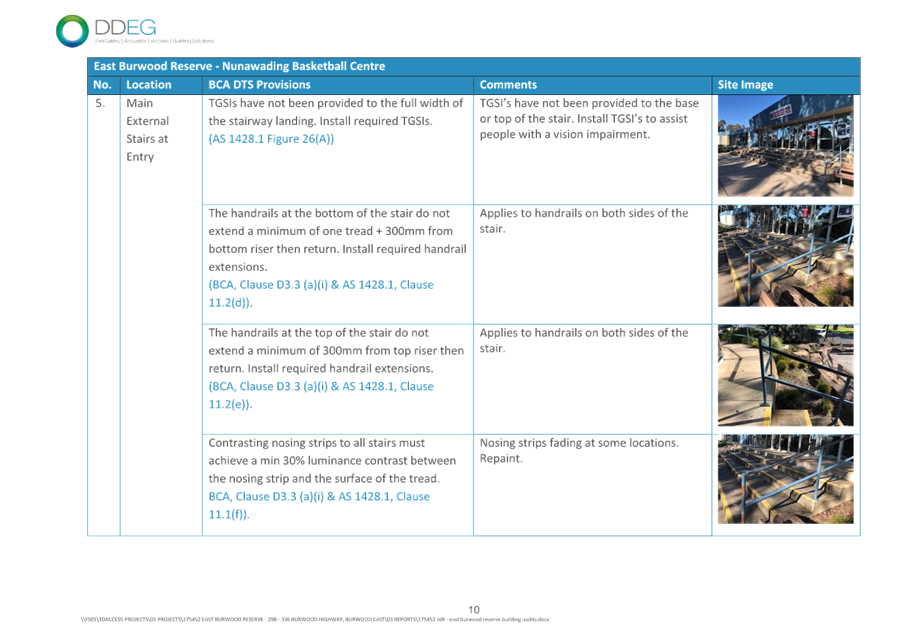The height and width of the screenshot is (637, 923).
Task: Open the second row stair handrail photo
Action: pos(785,256)
